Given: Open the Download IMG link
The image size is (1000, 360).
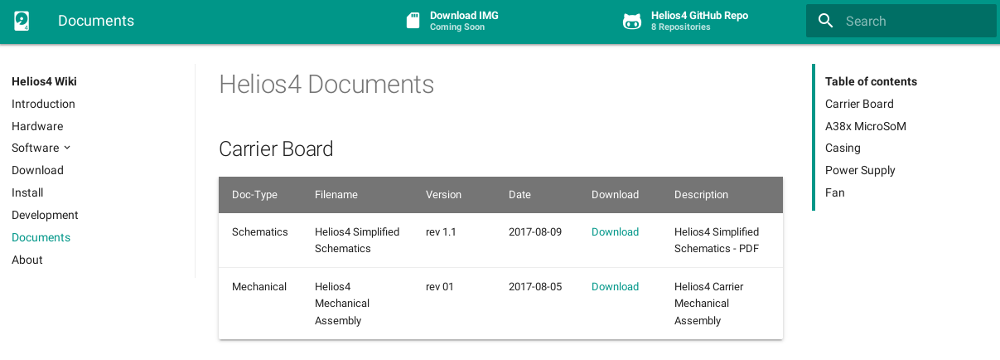Looking at the screenshot, I should coord(453,20).
